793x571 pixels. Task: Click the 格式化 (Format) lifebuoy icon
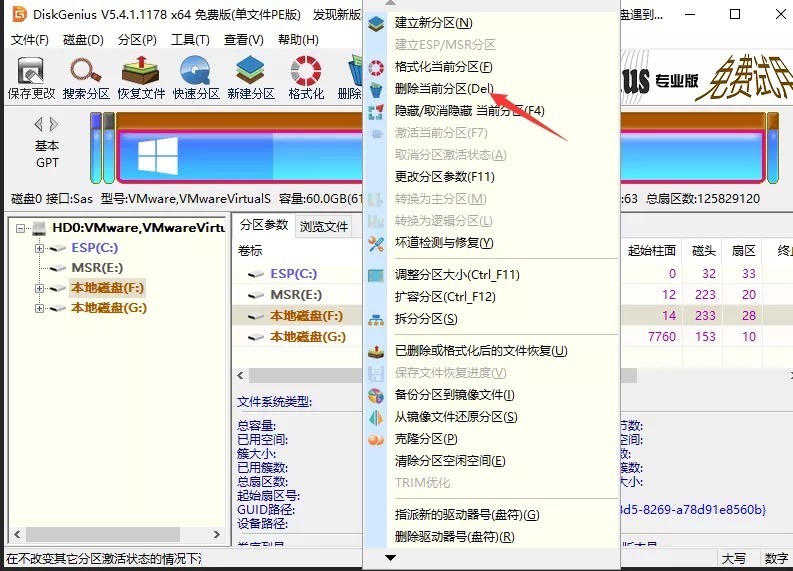point(306,76)
